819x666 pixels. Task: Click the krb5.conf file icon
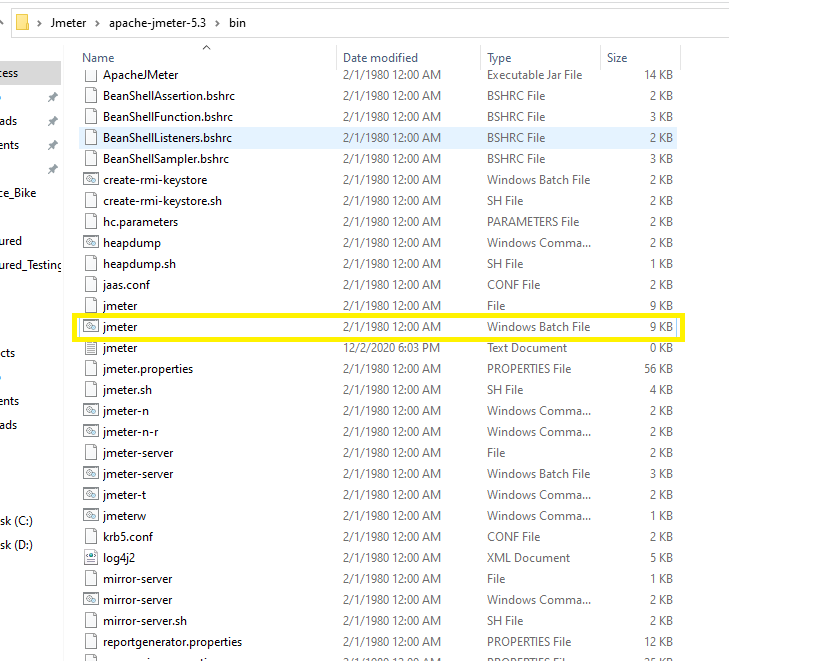tap(91, 536)
